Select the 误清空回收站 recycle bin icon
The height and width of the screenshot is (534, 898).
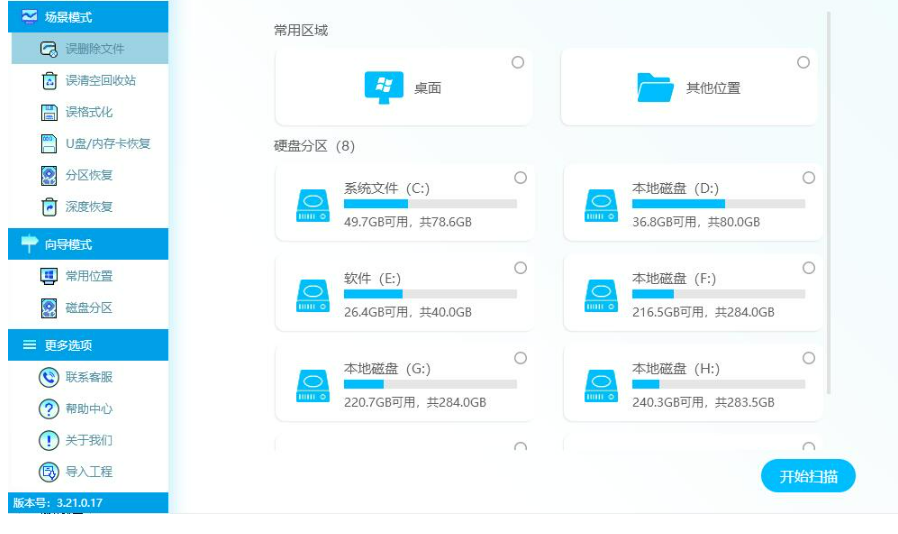click(48, 81)
